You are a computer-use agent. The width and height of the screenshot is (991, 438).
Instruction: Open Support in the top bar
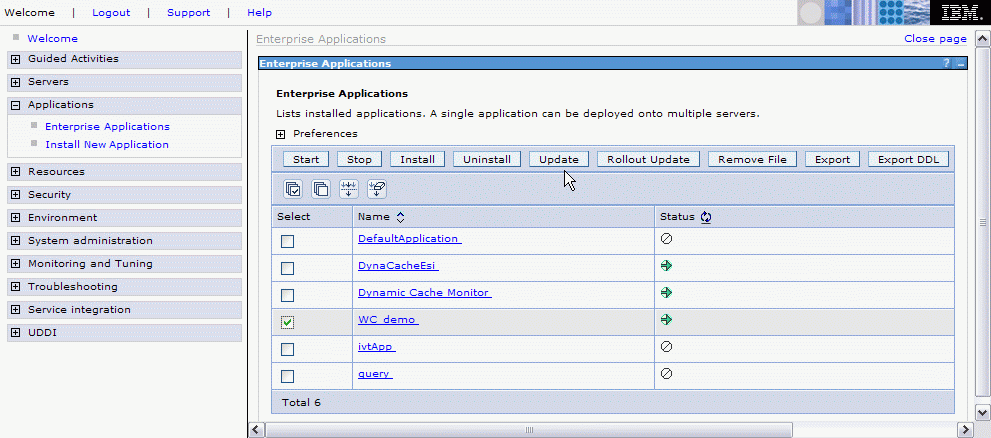pos(188,13)
